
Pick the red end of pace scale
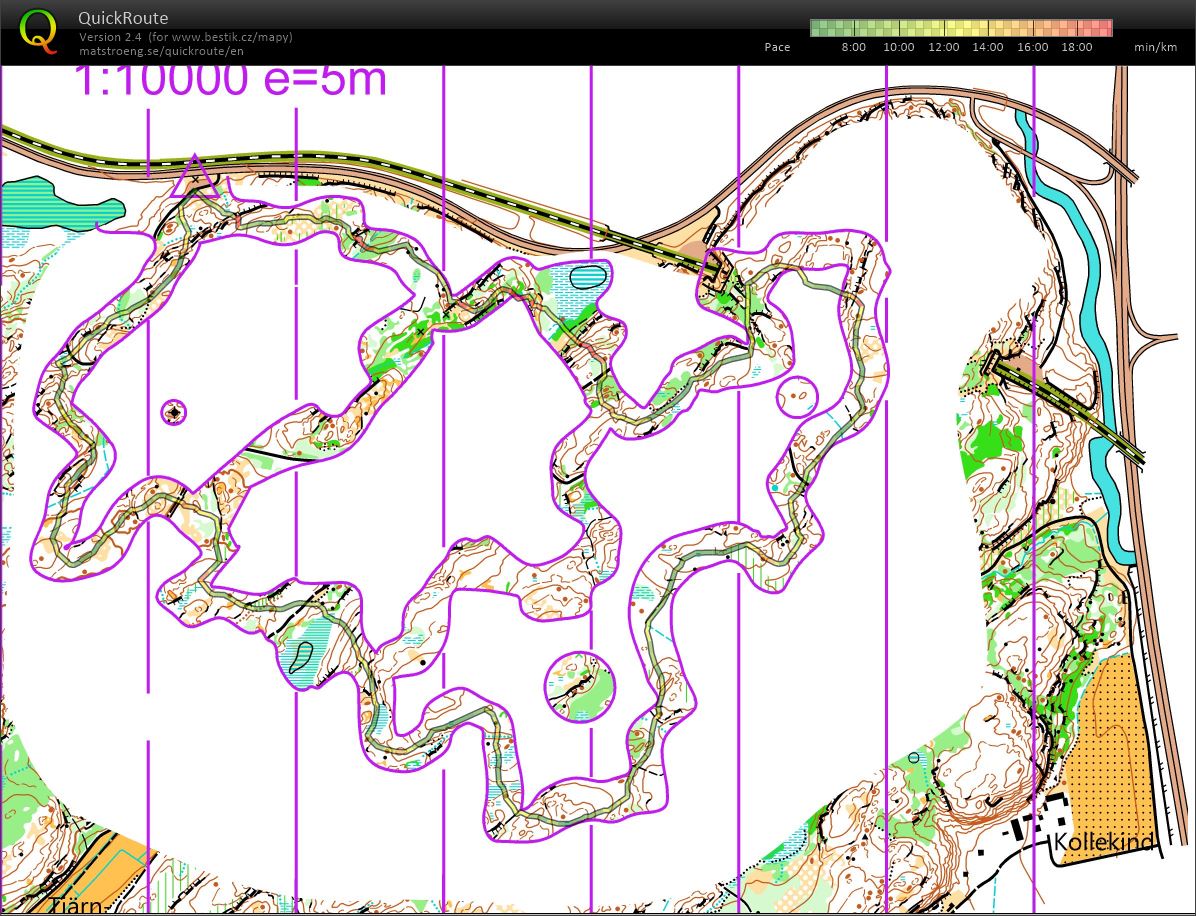tap(1103, 27)
